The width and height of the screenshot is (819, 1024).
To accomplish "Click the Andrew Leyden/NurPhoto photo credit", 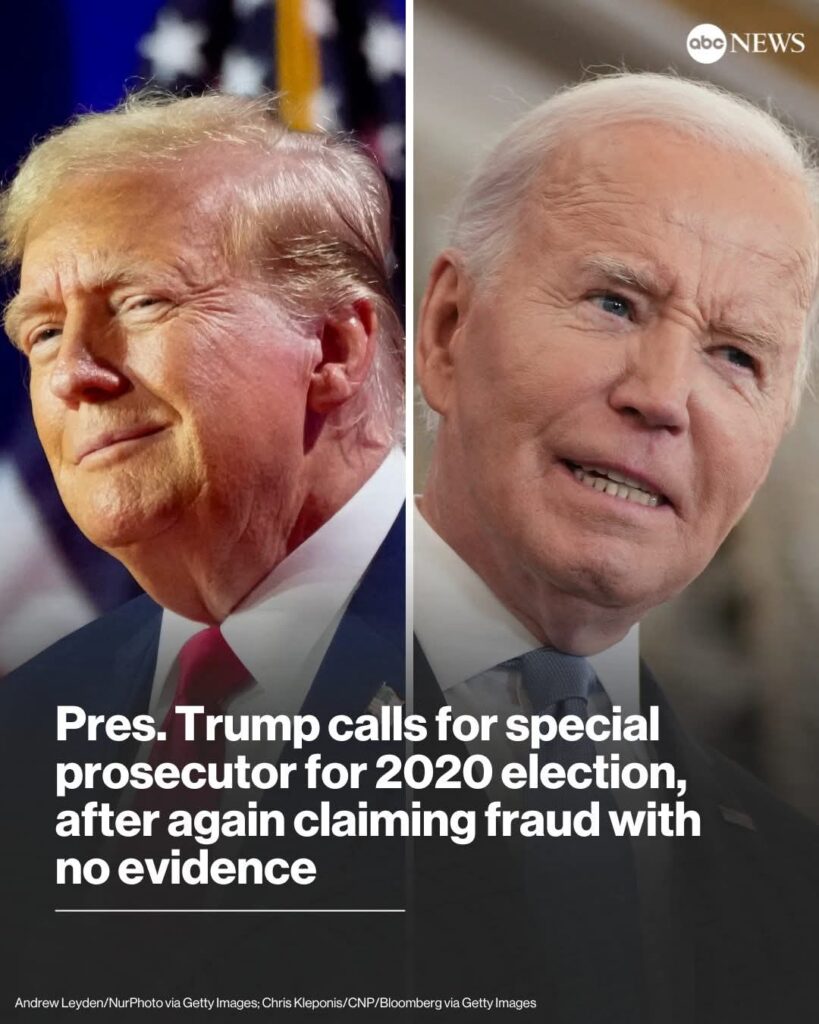I will coord(136,1002).
